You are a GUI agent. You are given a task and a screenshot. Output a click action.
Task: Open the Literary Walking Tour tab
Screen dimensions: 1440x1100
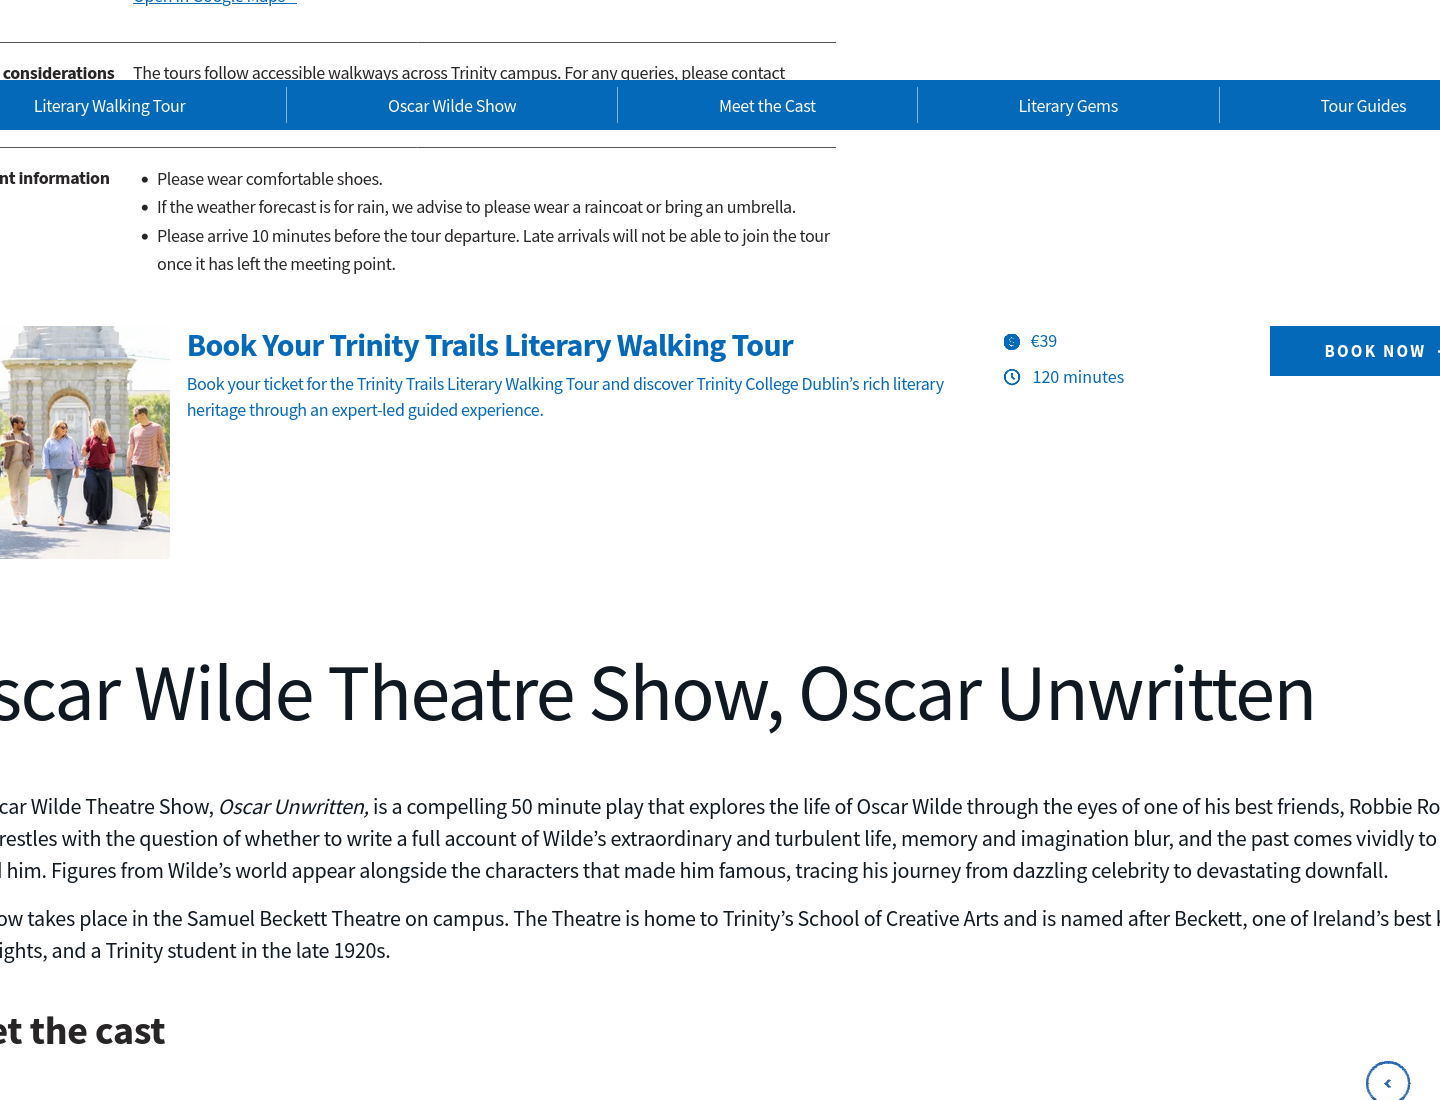(x=110, y=106)
